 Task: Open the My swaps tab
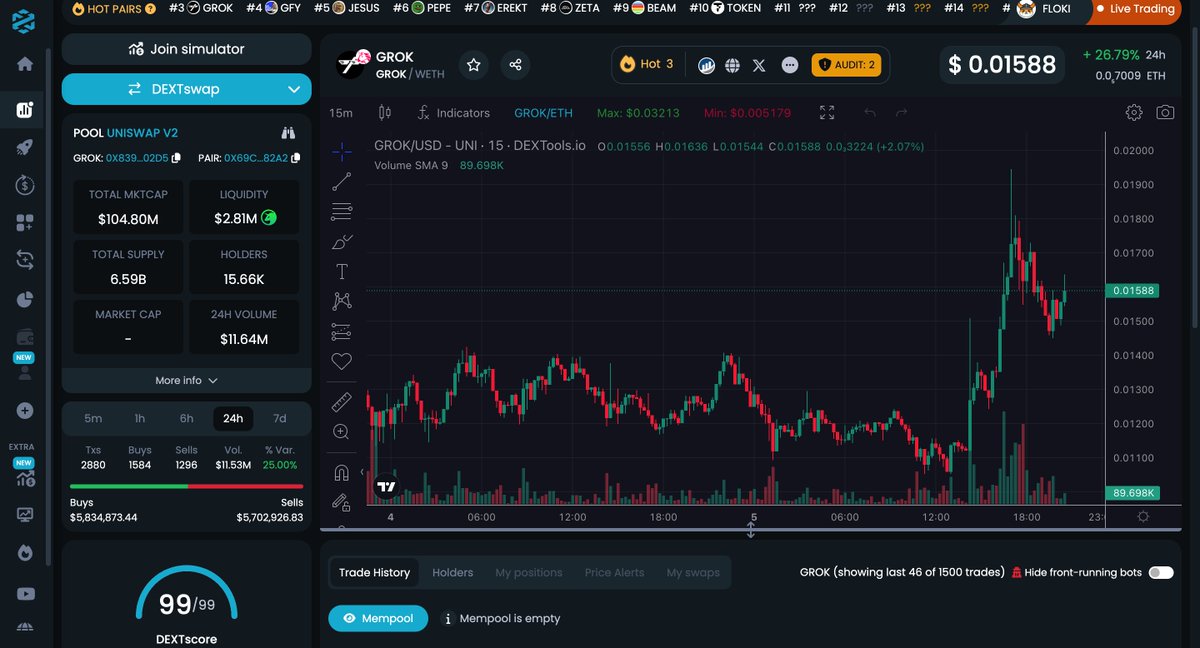[693, 572]
